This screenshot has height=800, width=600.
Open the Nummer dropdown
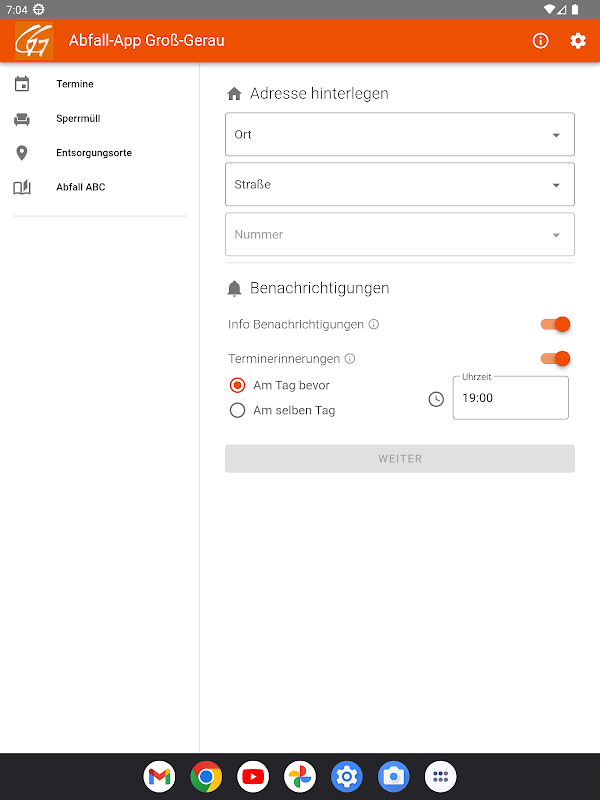(400, 234)
